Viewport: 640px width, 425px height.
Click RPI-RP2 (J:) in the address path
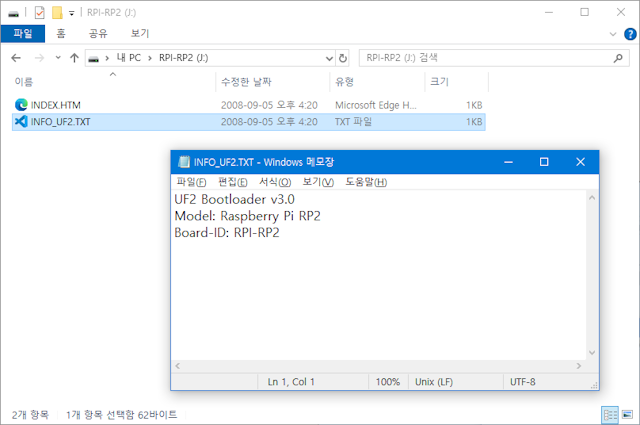(x=183, y=58)
